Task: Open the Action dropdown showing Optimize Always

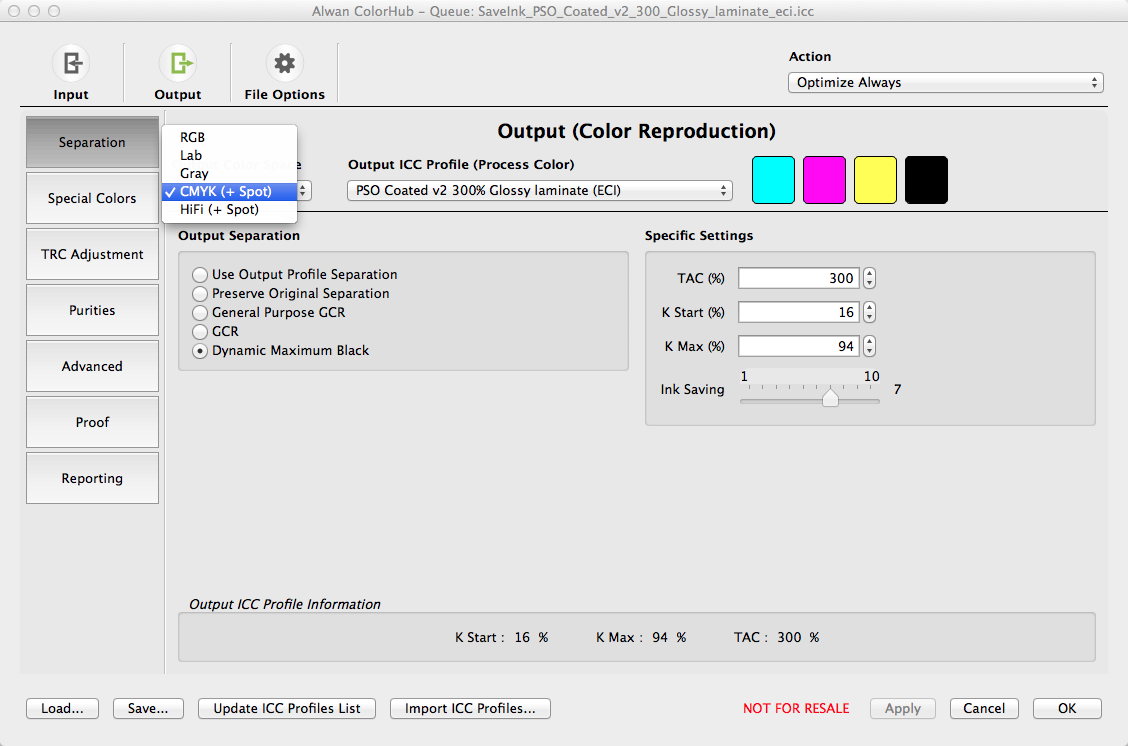Action: pos(944,82)
